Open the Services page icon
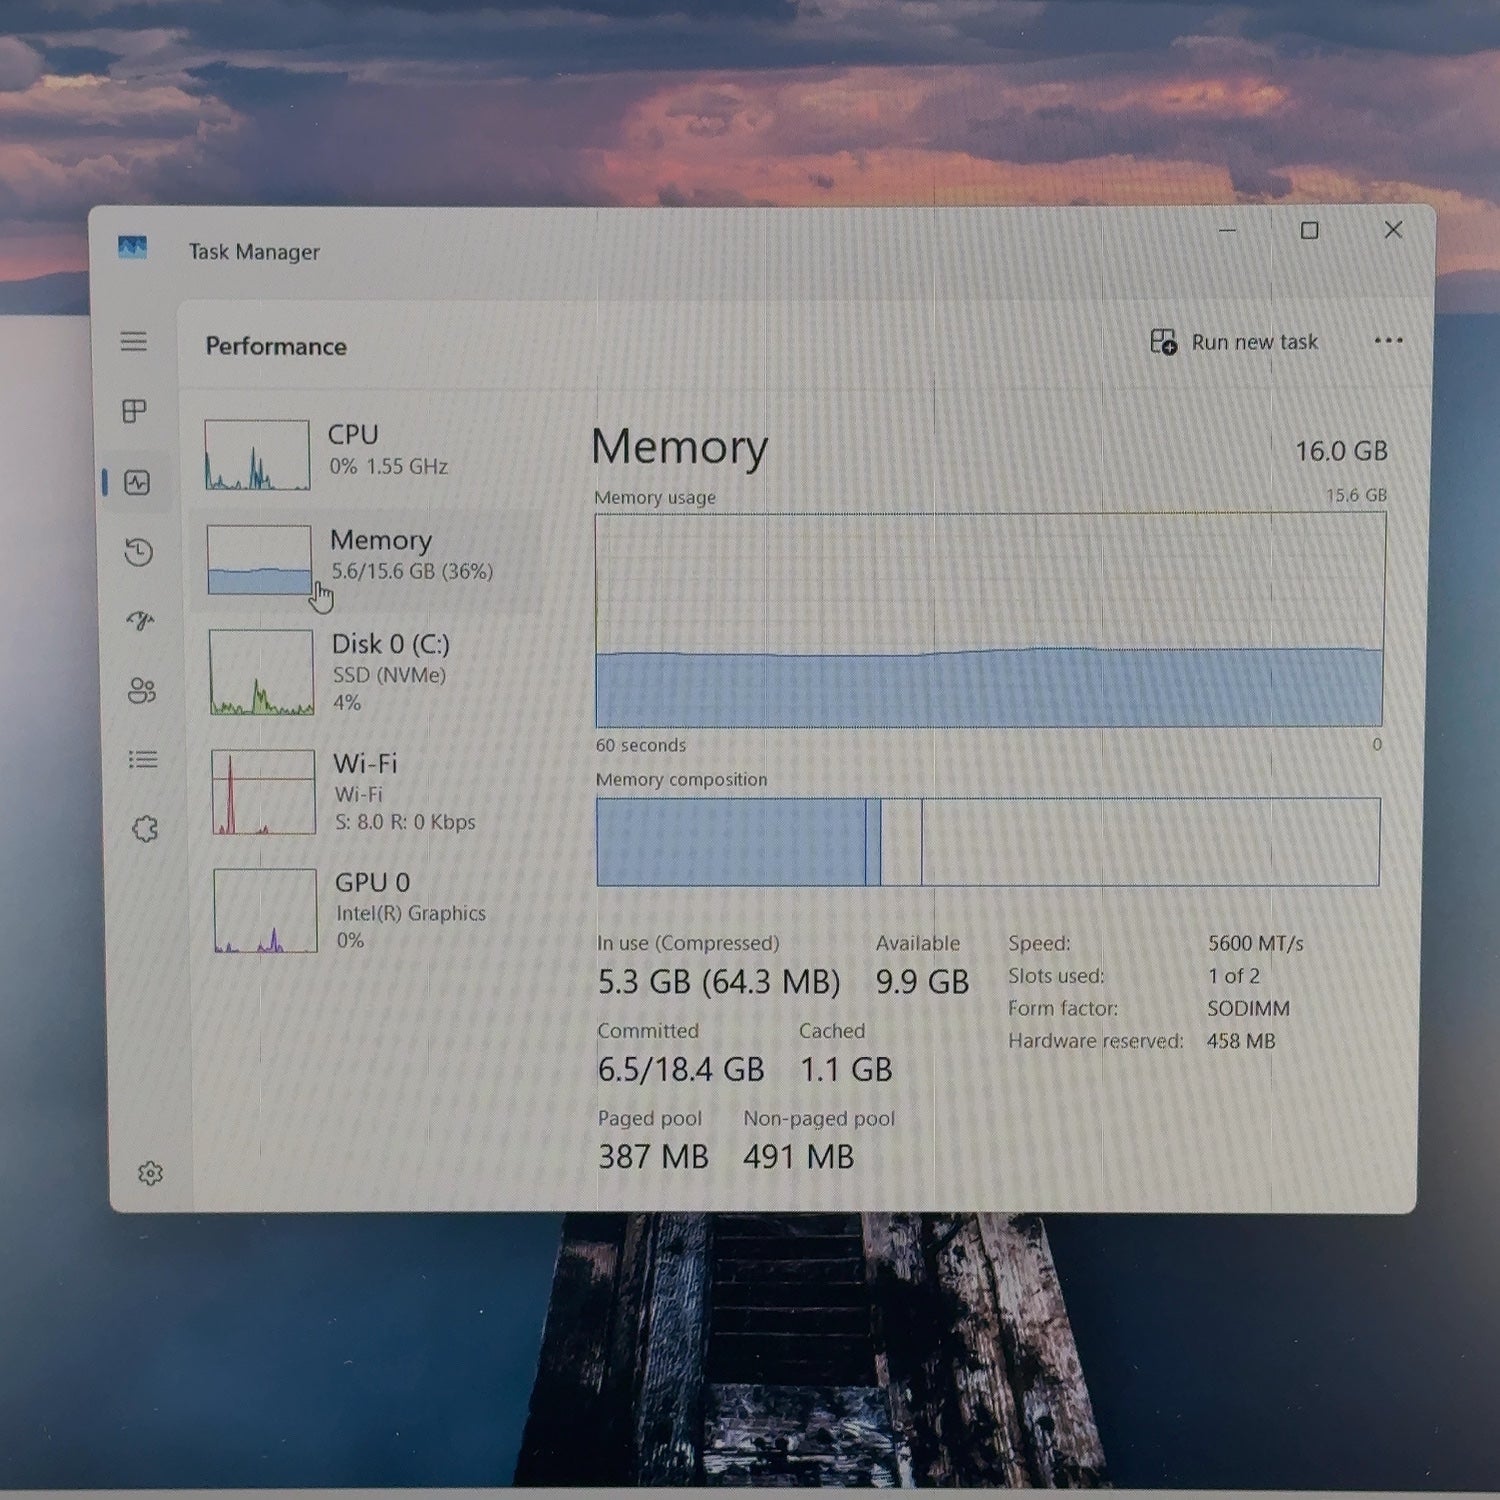 pyautogui.click(x=145, y=829)
